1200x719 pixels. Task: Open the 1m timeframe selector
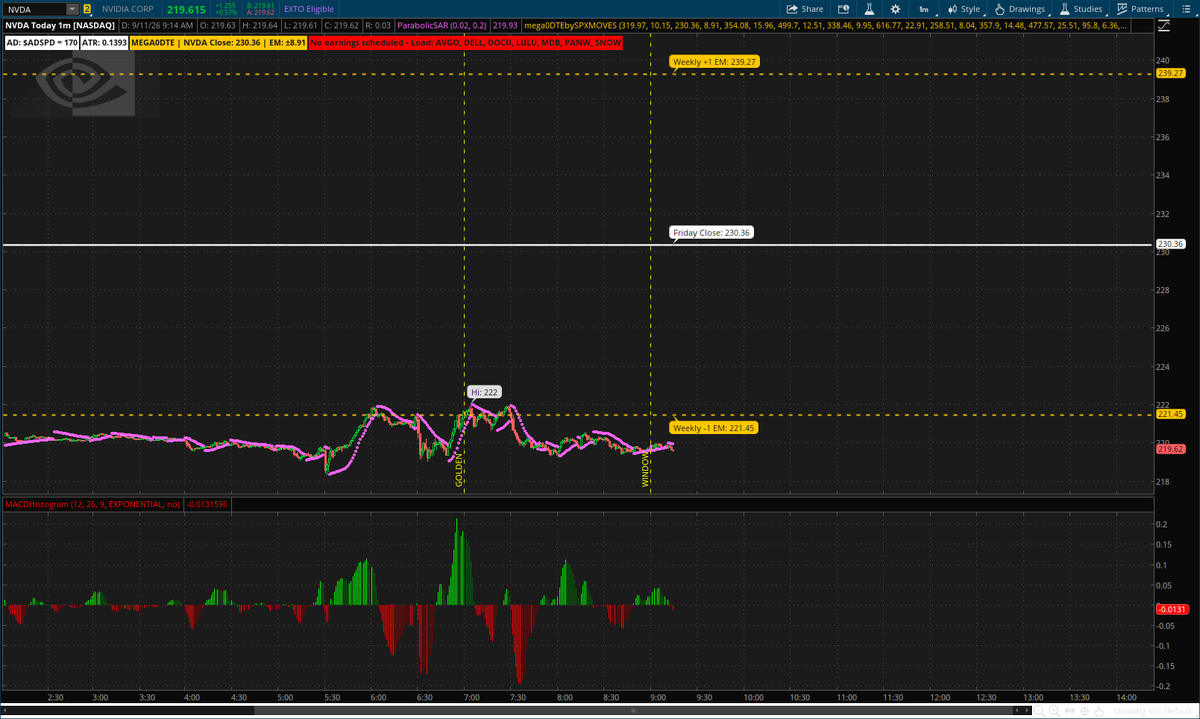point(924,9)
